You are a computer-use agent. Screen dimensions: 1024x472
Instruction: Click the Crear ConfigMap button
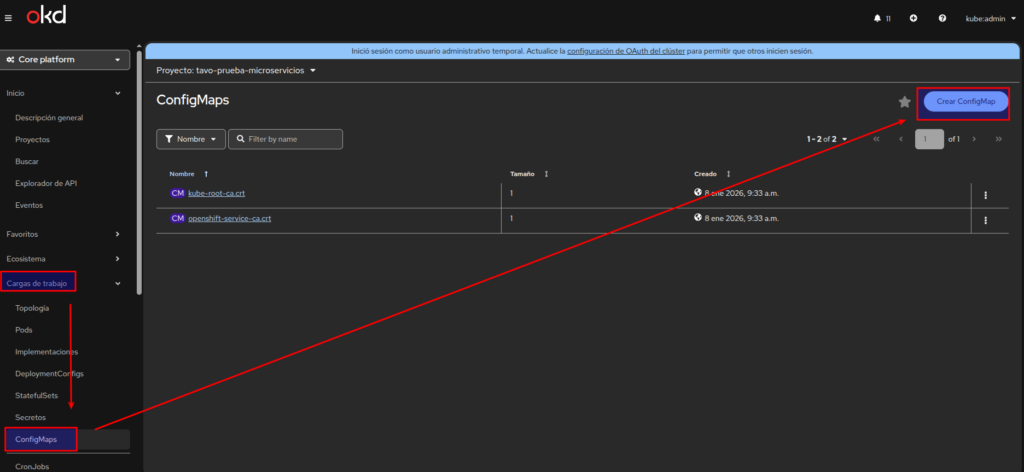(965, 102)
